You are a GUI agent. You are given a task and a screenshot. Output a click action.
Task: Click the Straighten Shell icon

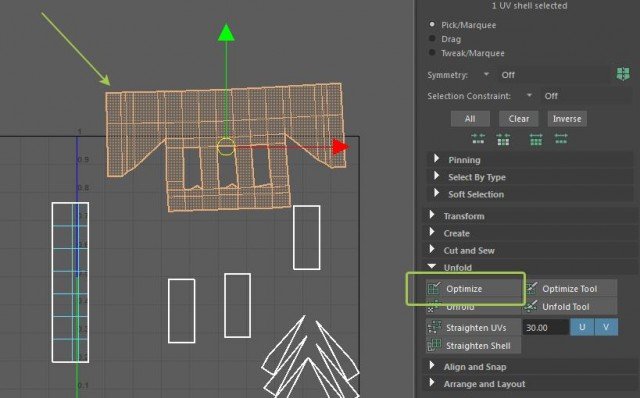tap(434, 345)
